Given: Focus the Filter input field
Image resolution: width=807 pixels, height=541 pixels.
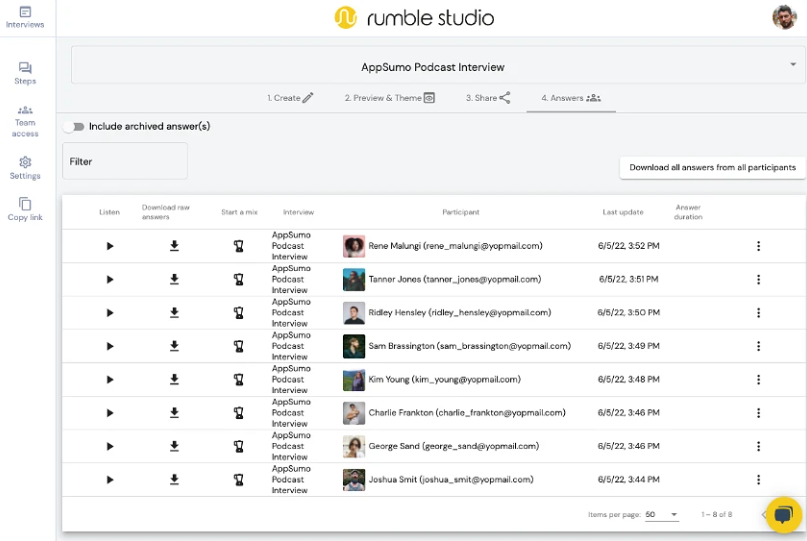Looking at the screenshot, I should click(x=125, y=161).
